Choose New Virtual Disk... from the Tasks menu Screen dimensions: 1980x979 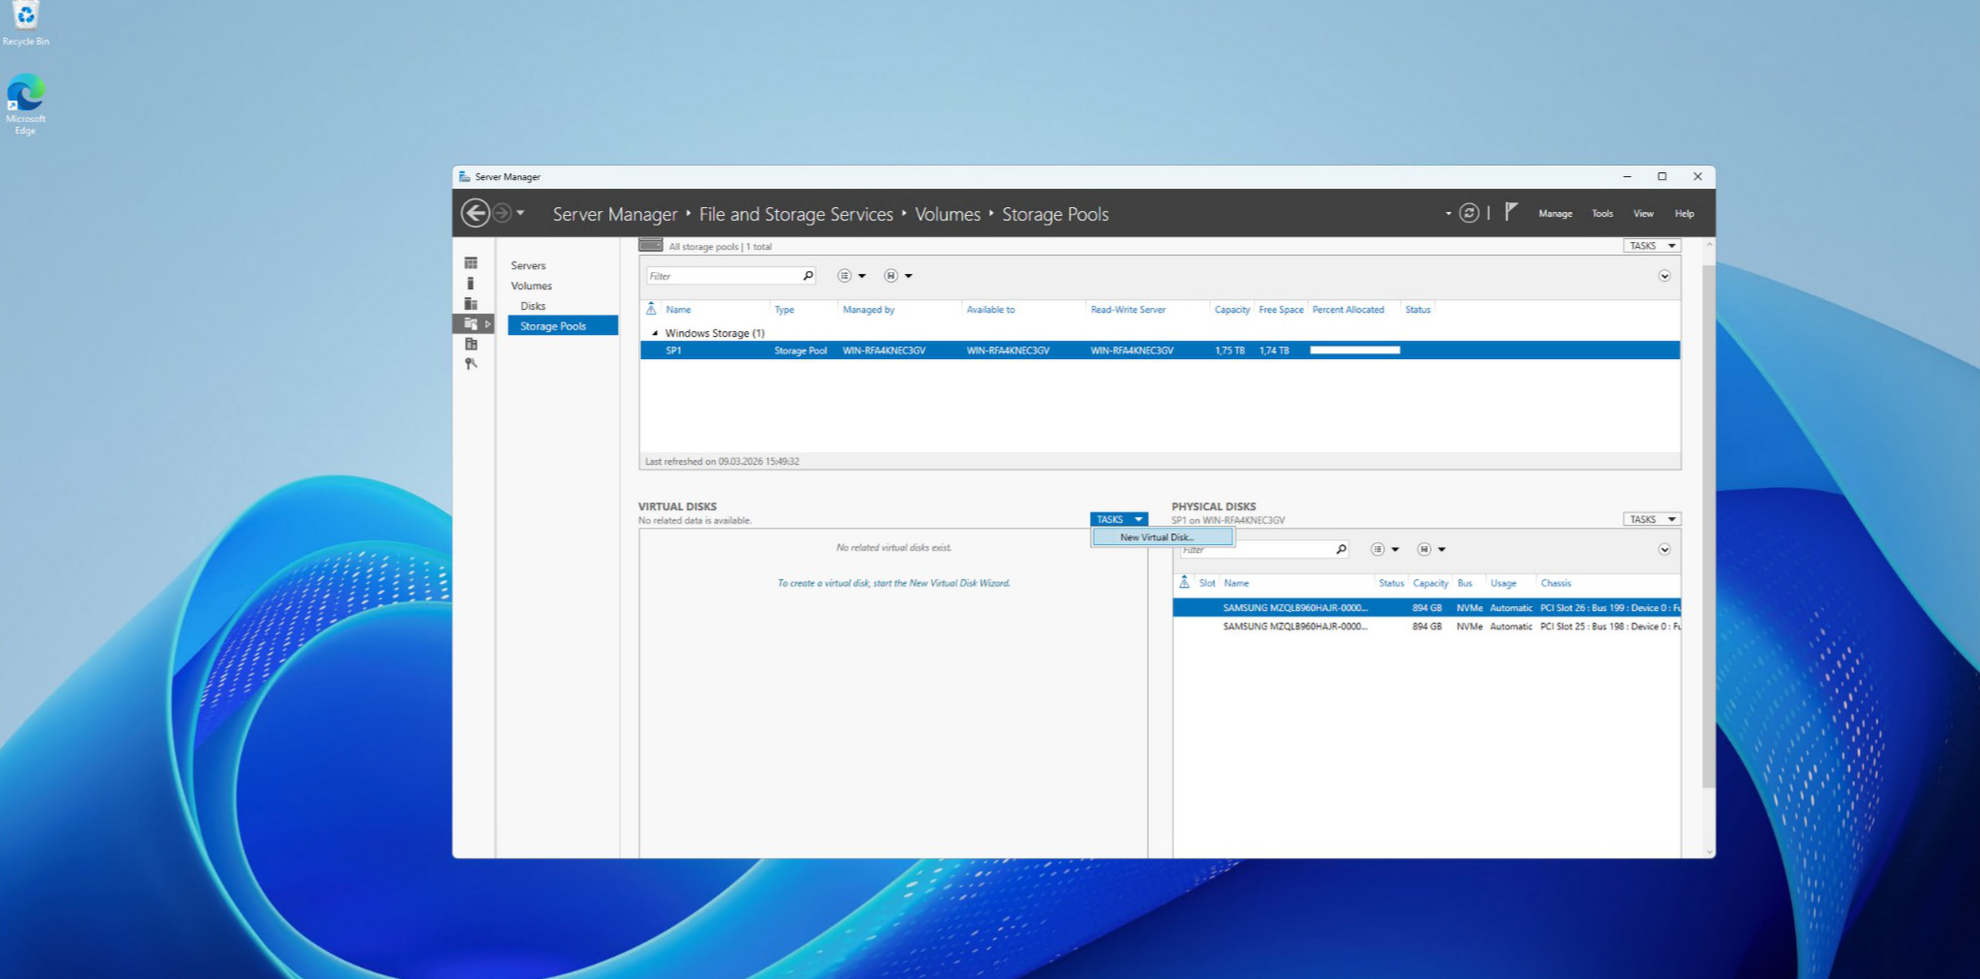coord(1157,537)
